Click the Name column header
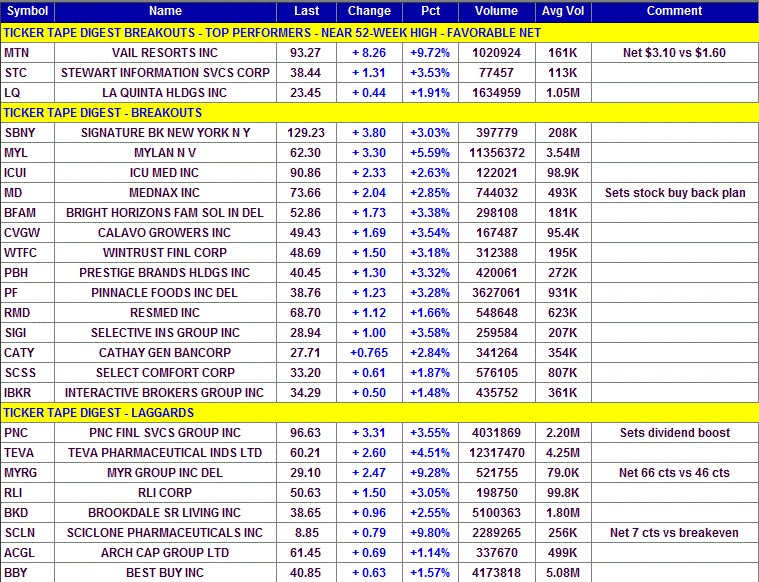The image size is (759, 582). [165, 11]
